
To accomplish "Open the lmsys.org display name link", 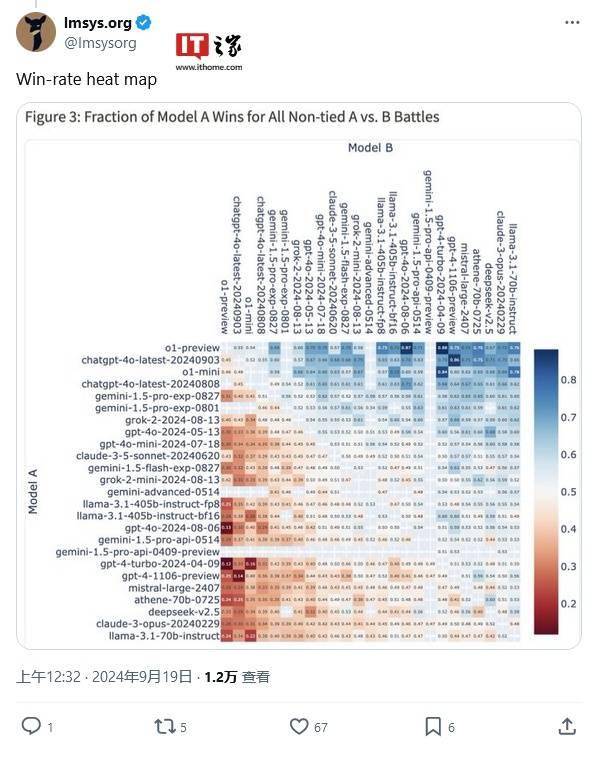I will click(x=97, y=23).
